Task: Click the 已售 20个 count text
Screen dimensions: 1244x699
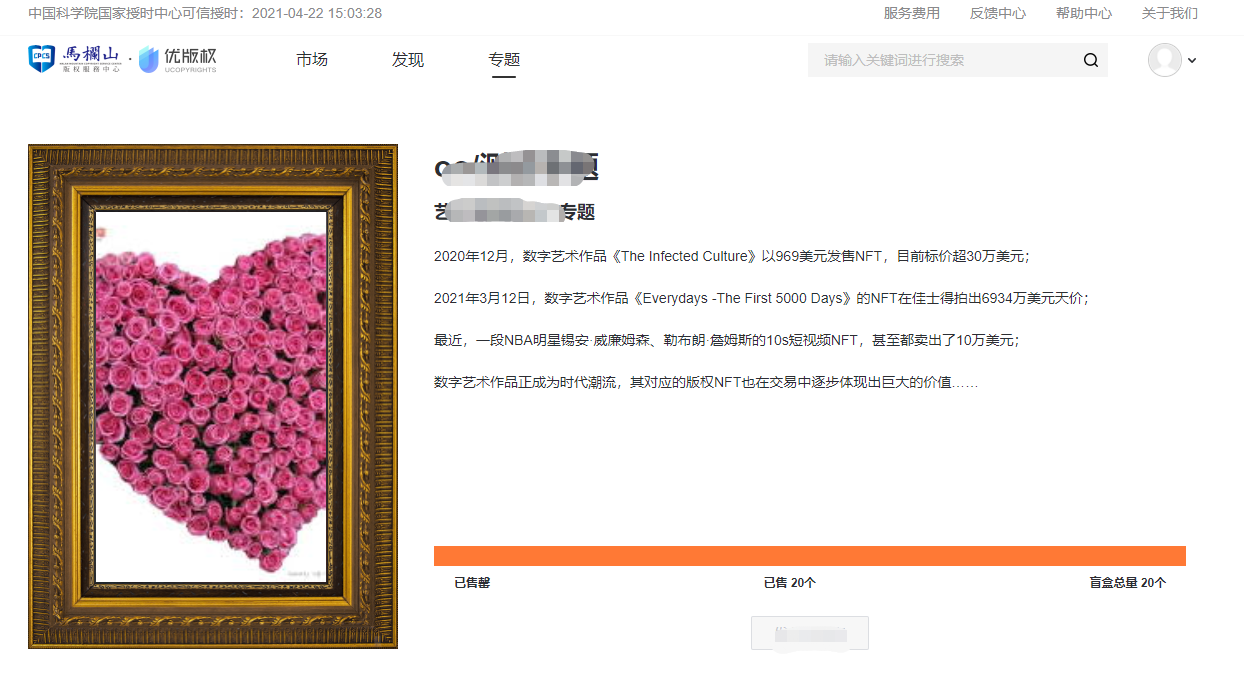Action: [x=790, y=583]
